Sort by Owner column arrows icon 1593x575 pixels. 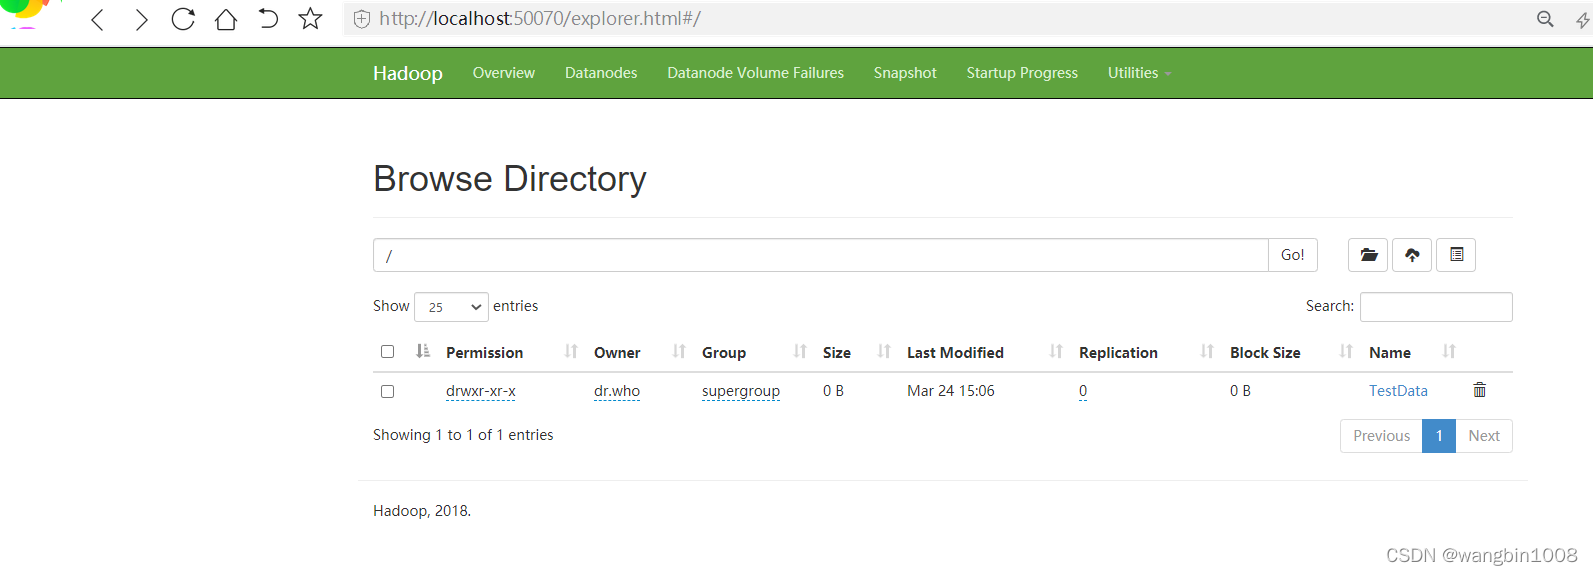679,351
